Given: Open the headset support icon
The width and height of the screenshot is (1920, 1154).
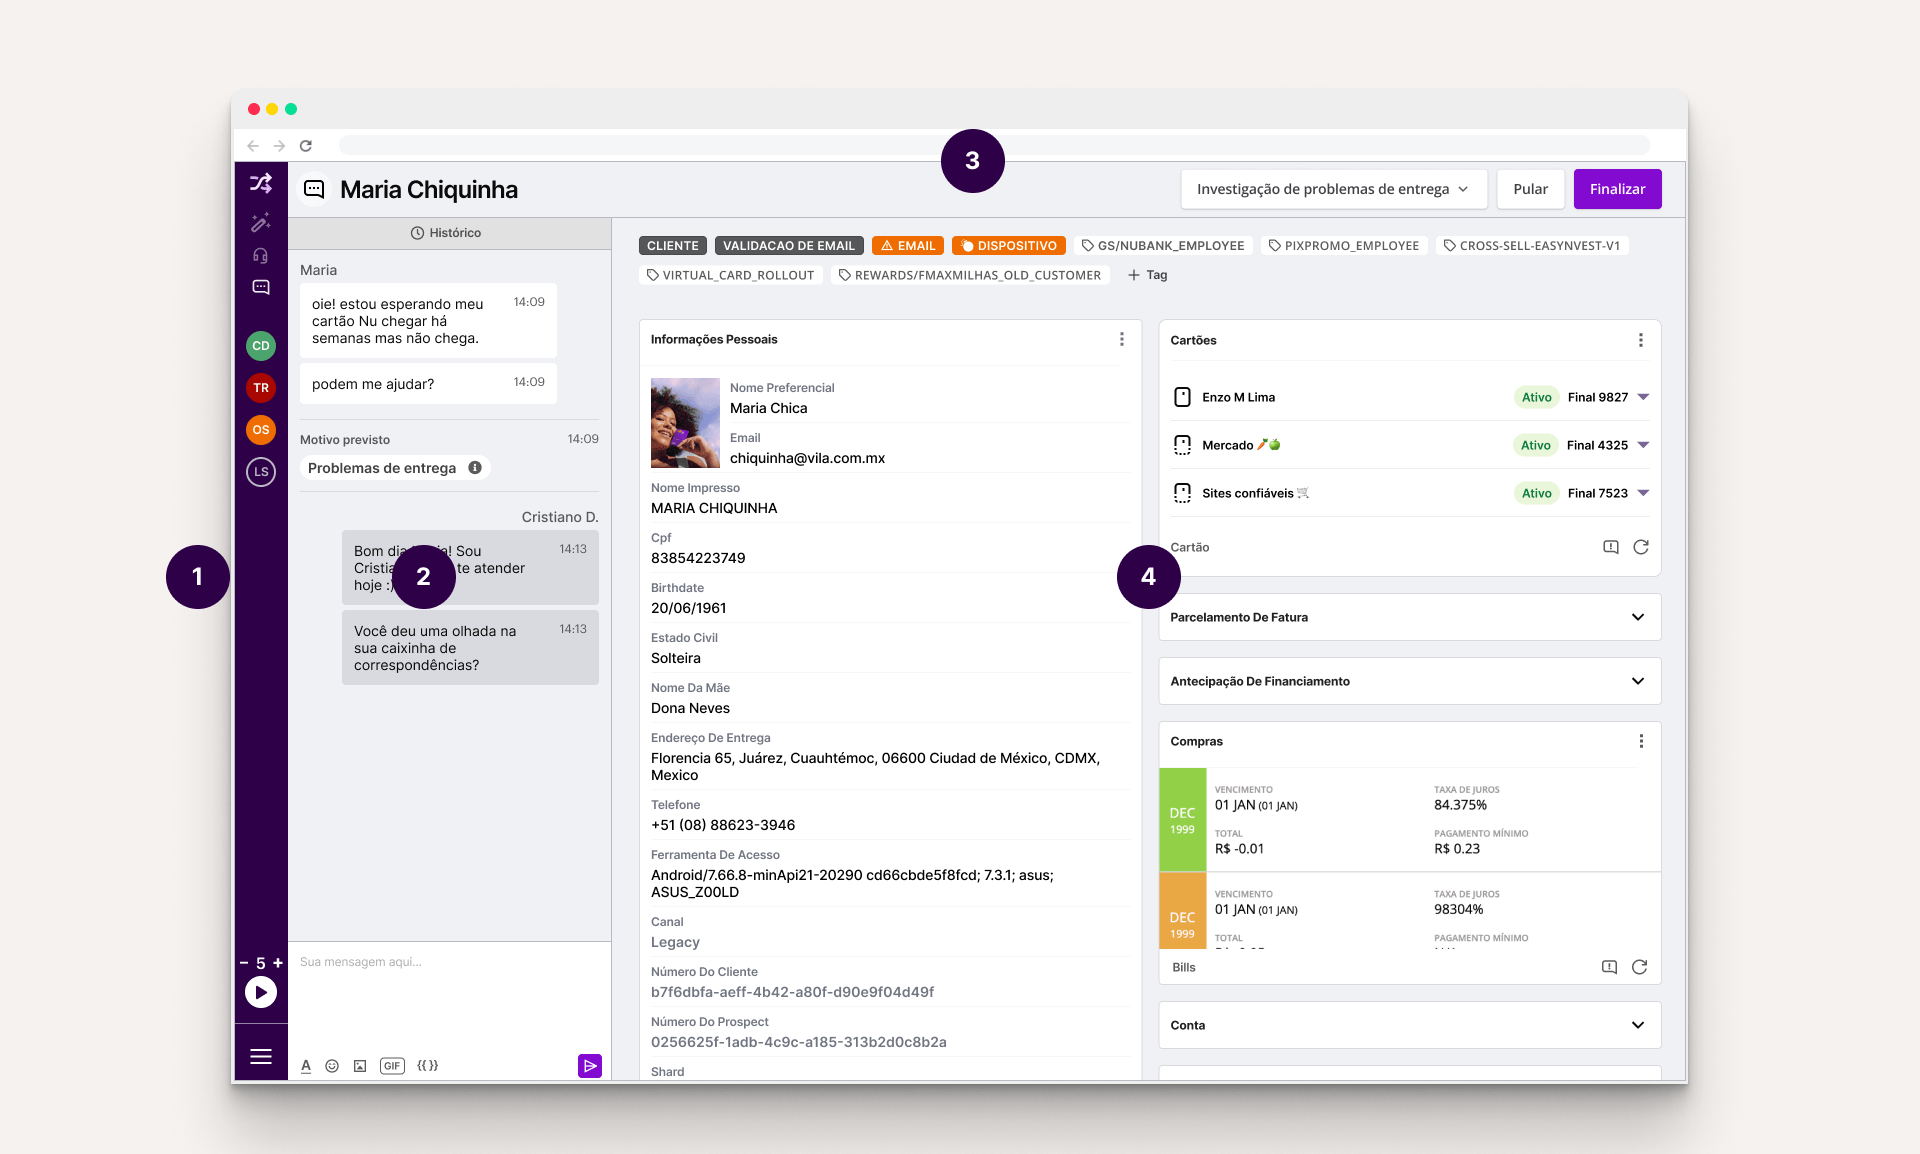Looking at the screenshot, I should click(x=261, y=255).
